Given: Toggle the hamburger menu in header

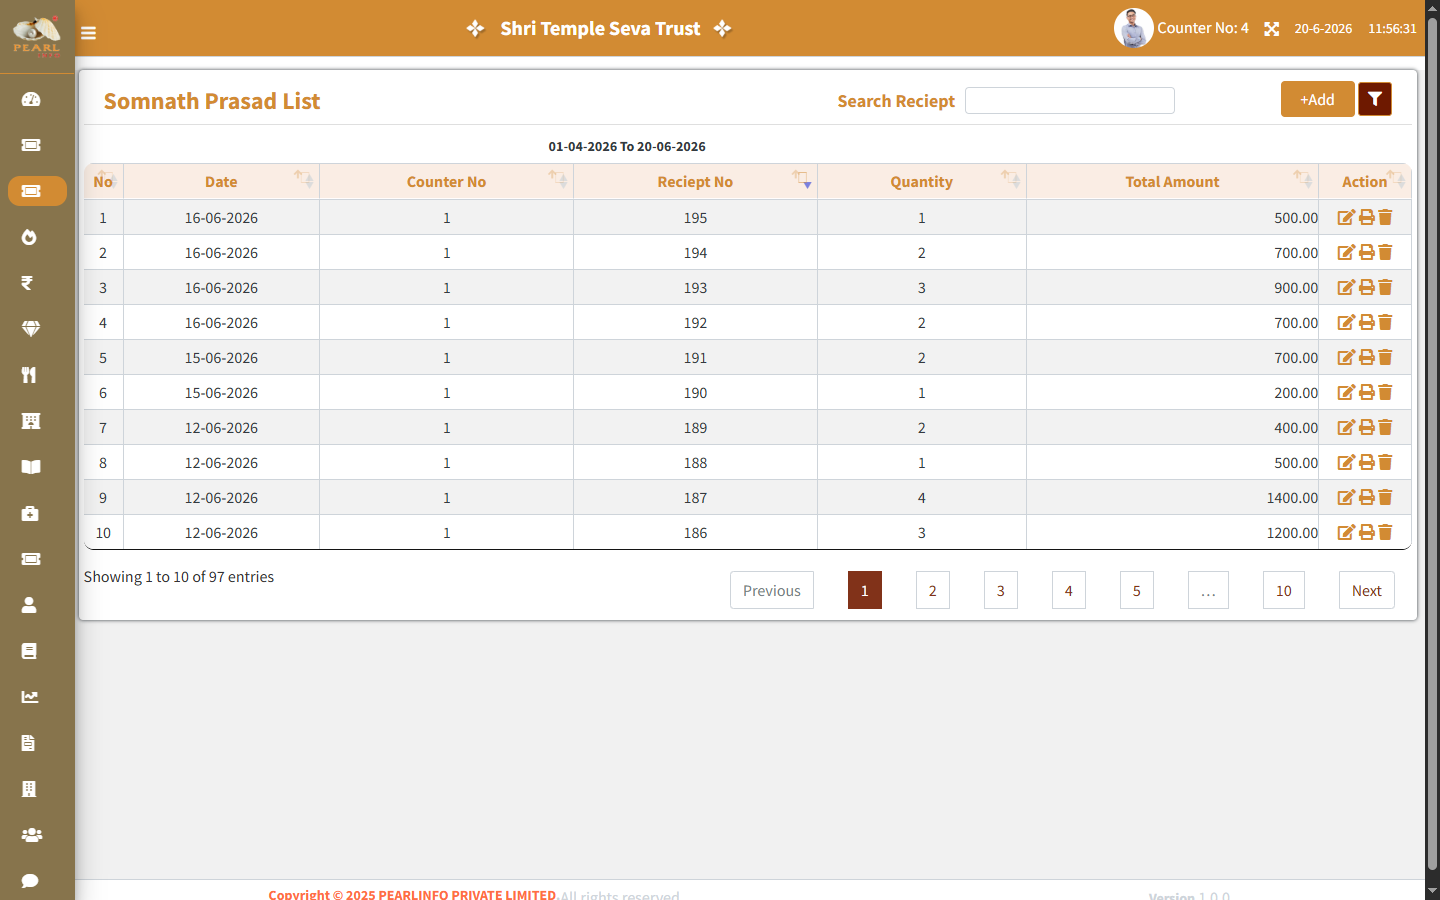Looking at the screenshot, I should [88, 33].
